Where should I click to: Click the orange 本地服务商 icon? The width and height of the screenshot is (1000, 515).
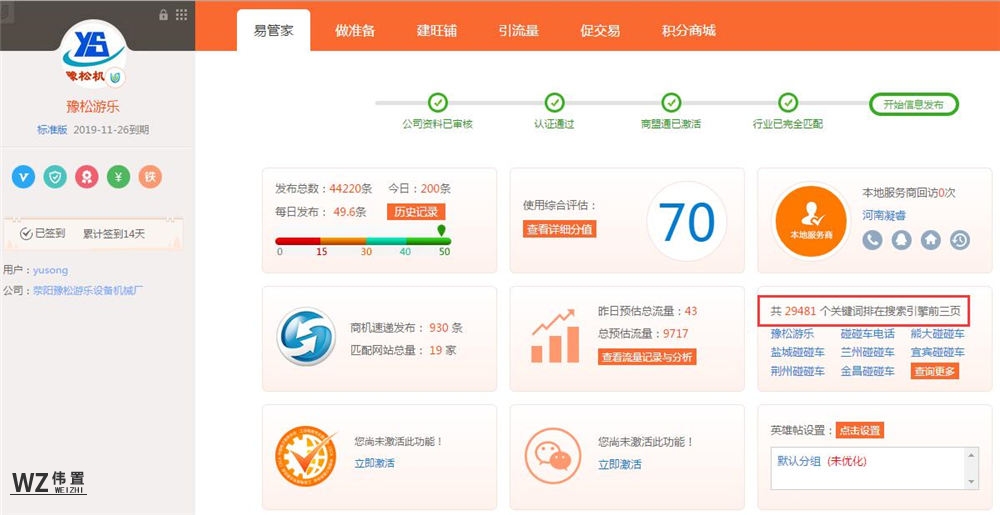(x=811, y=221)
